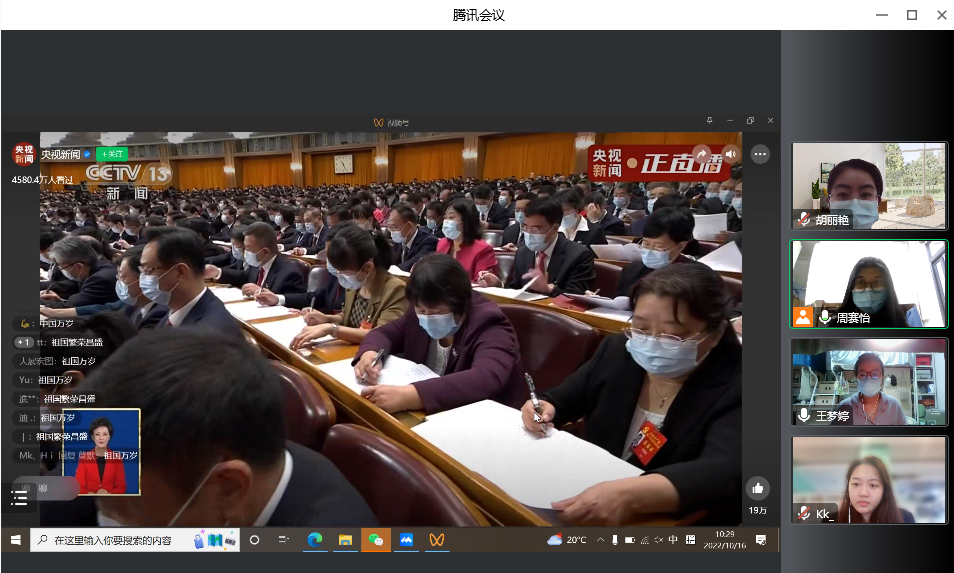Image resolution: width=954 pixels, height=573 pixels.
Task: Open Microsoft Edge from the taskbar
Action: [x=314, y=540]
